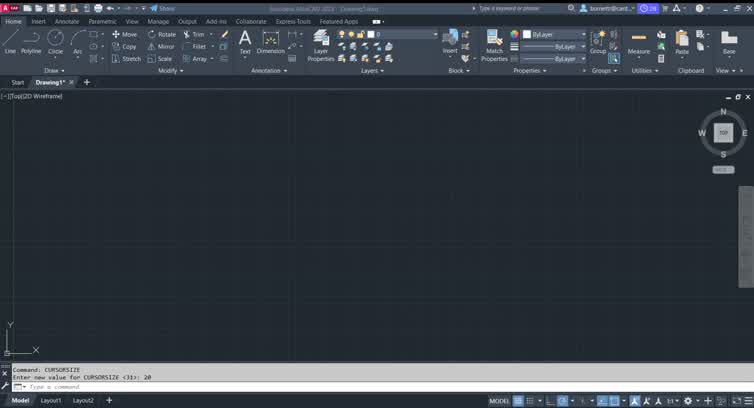Expand the Properties panel
754x408 pixels.
tap(529, 70)
